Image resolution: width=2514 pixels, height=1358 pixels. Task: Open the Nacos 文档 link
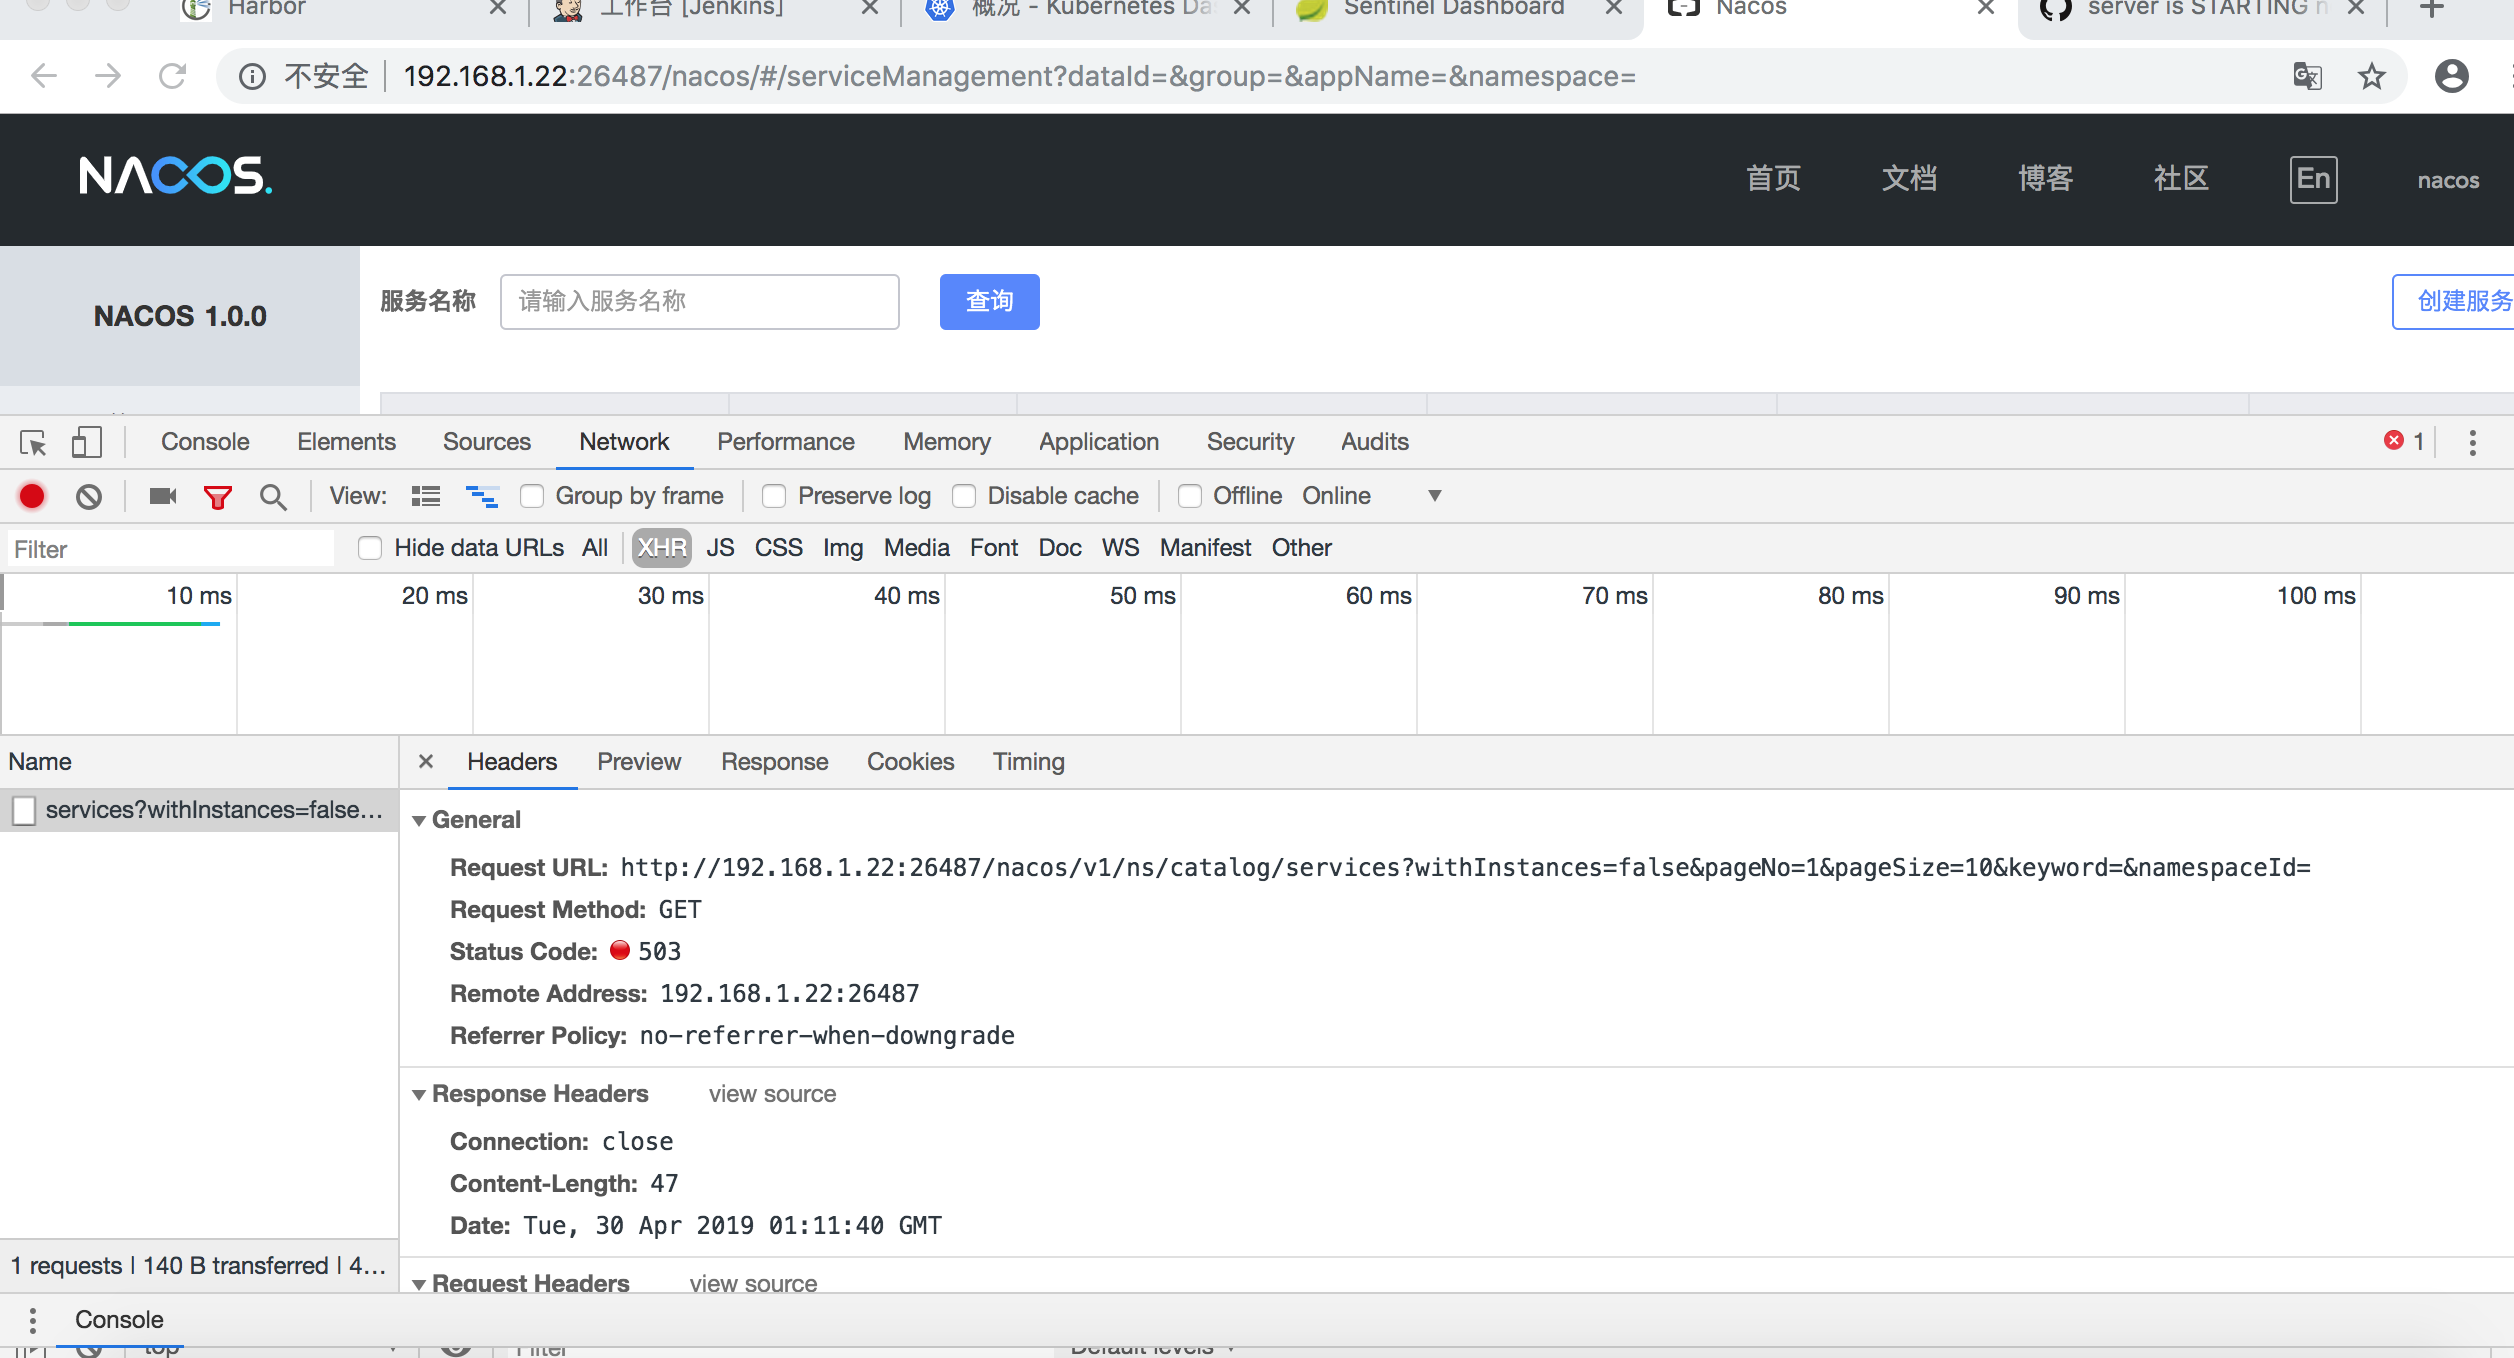pos(1909,179)
